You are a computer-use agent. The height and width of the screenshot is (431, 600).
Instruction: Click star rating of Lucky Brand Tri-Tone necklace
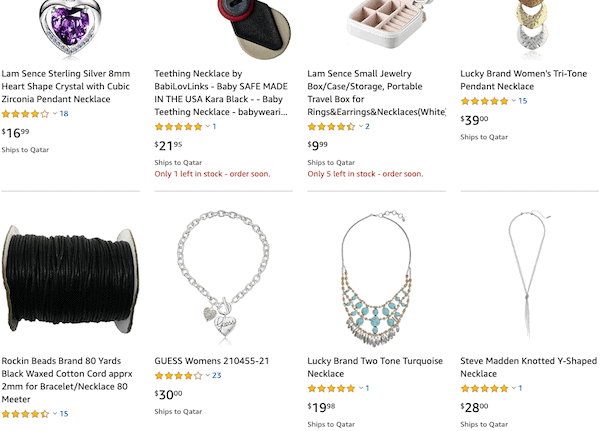(x=484, y=101)
